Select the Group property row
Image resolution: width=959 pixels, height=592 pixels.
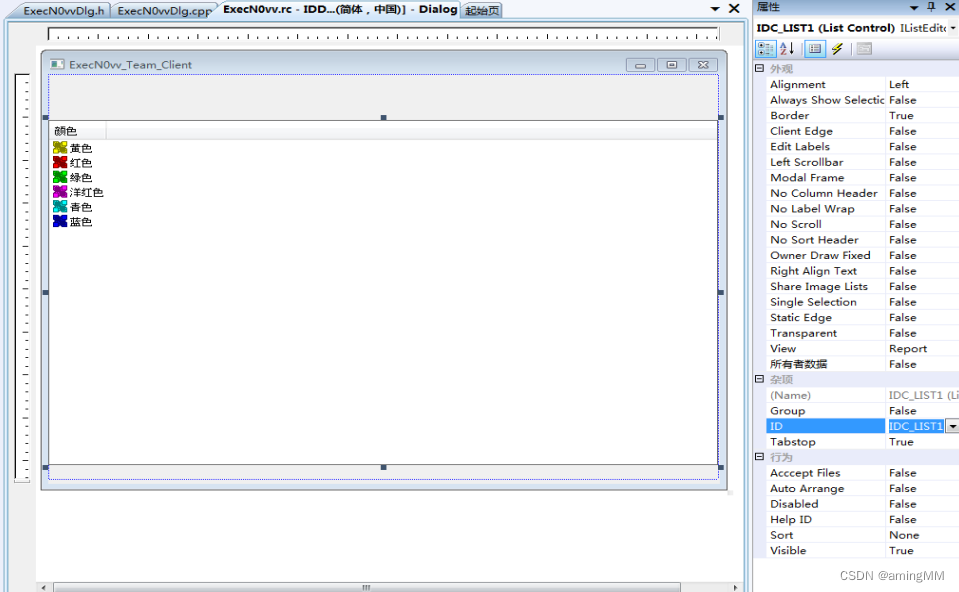point(862,410)
